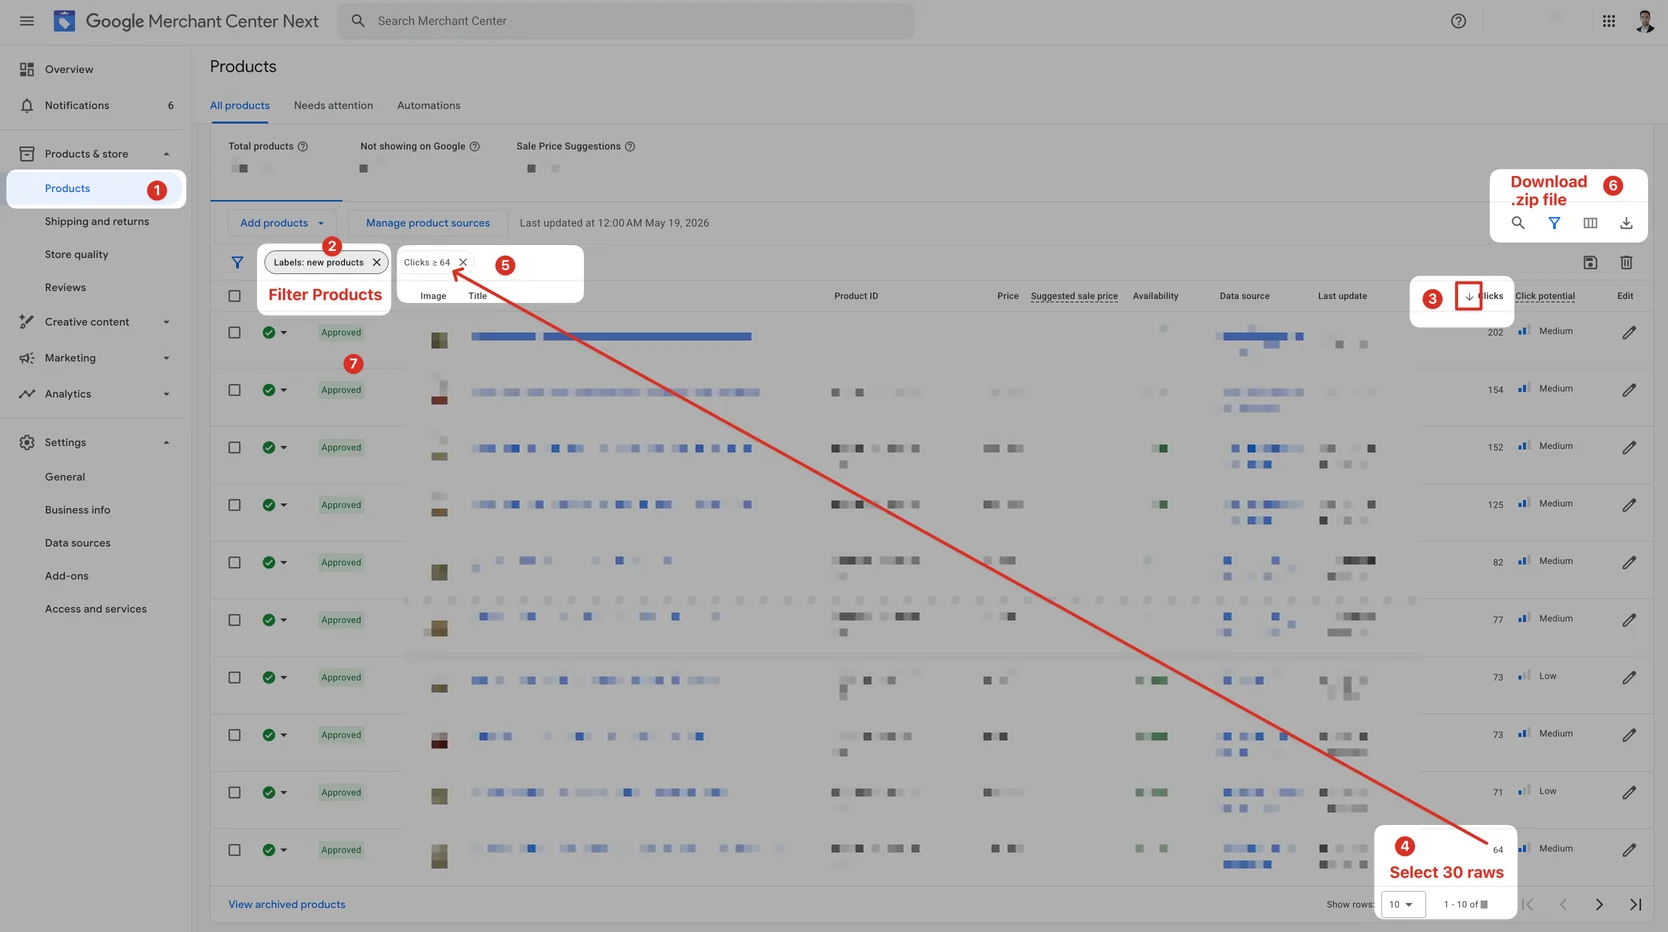Remove the Labels: new products filter chip

376,262
